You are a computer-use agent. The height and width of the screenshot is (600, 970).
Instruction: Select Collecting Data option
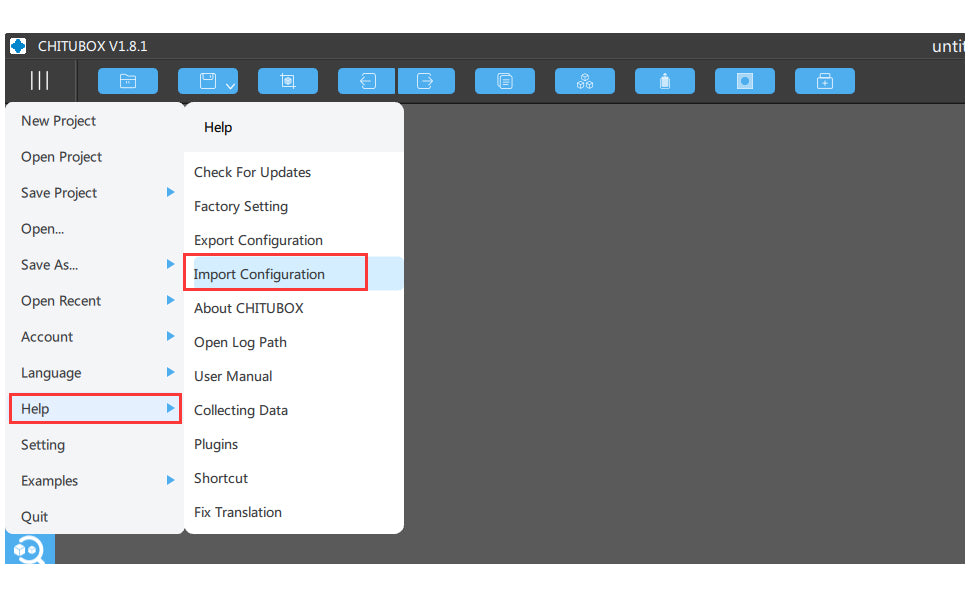[x=294, y=410]
